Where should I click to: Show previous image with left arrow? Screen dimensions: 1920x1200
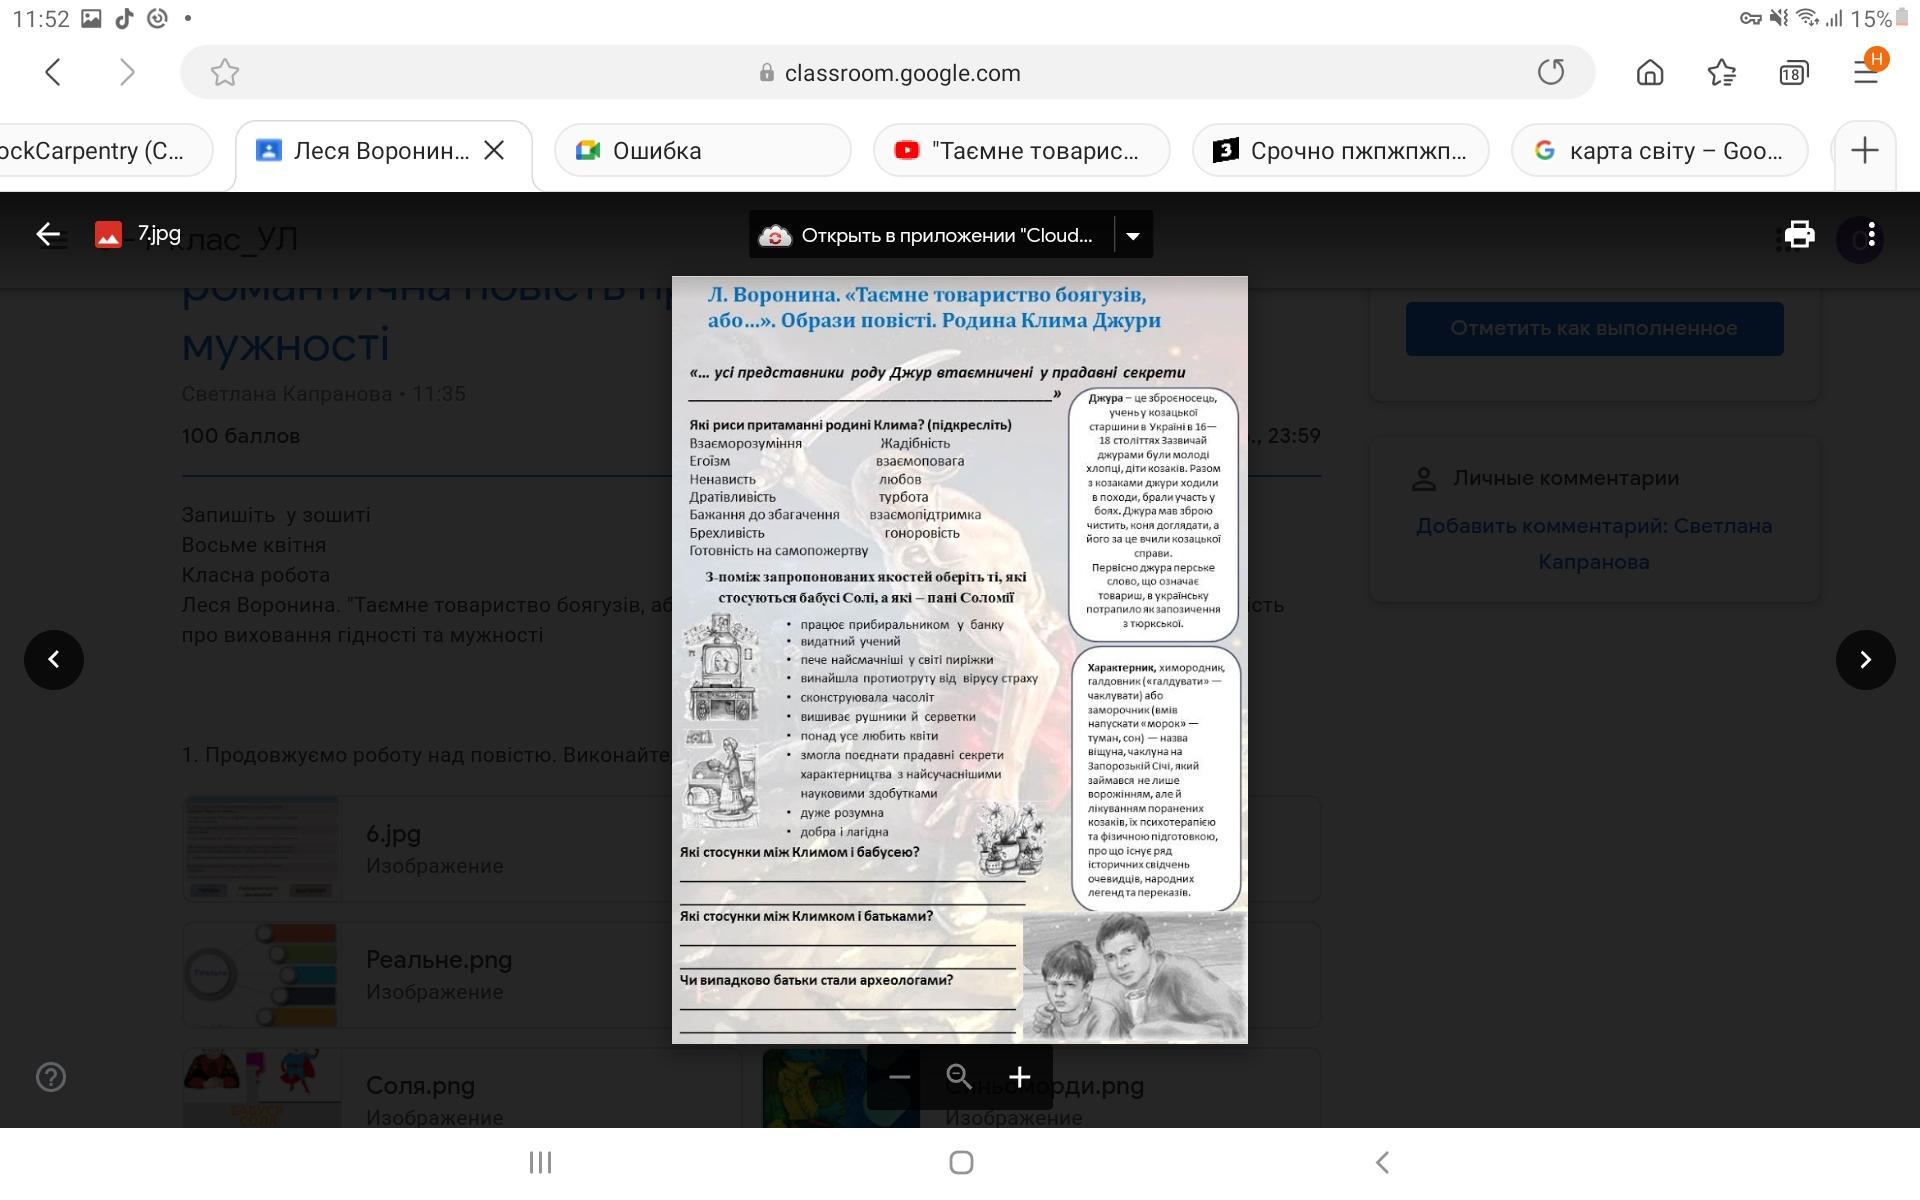[x=54, y=659]
